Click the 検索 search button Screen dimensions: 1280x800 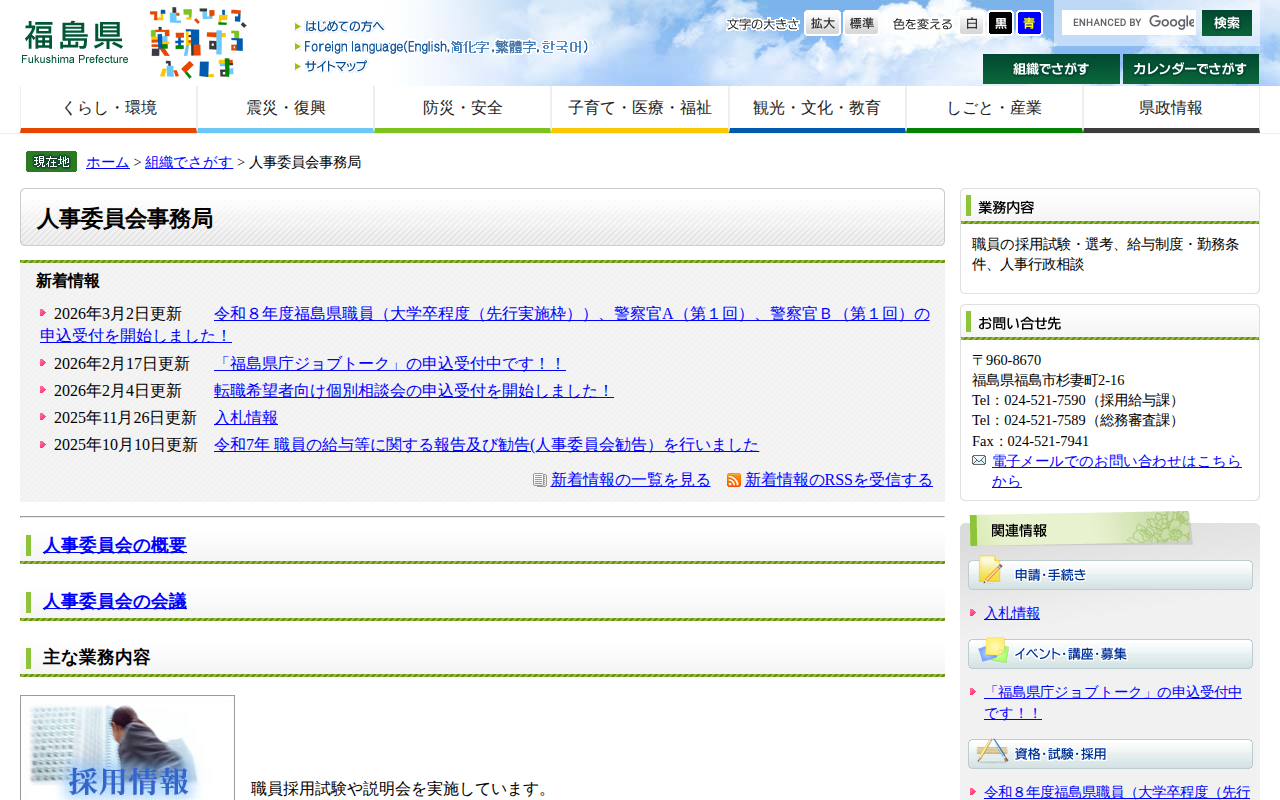(x=1226, y=22)
